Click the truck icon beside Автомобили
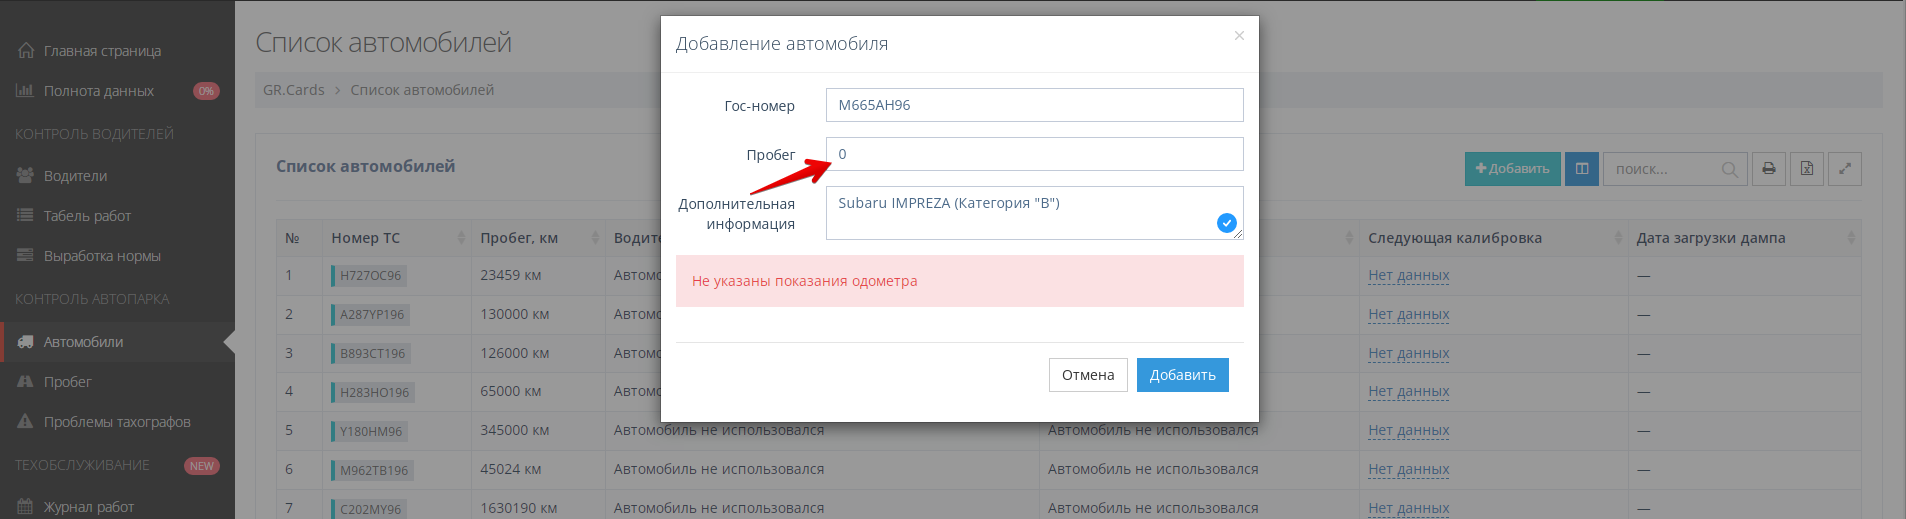 [26, 342]
